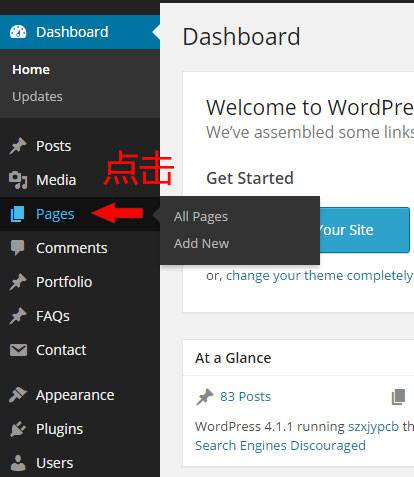
Task: Open the Updates submenu item
Action: [37, 97]
